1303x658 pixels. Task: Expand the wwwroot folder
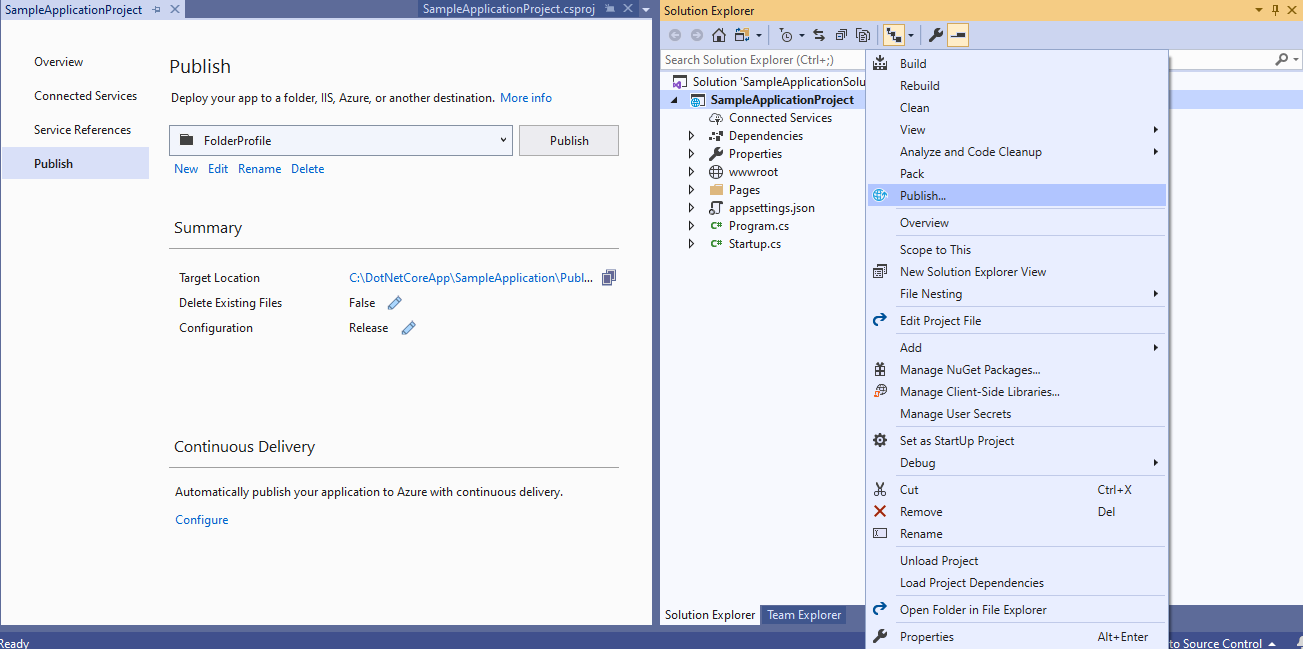pos(691,172)
